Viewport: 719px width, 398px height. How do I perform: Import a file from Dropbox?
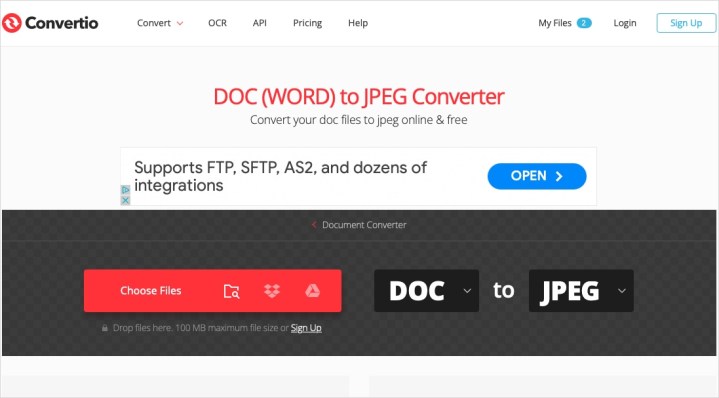click(272, 291)
